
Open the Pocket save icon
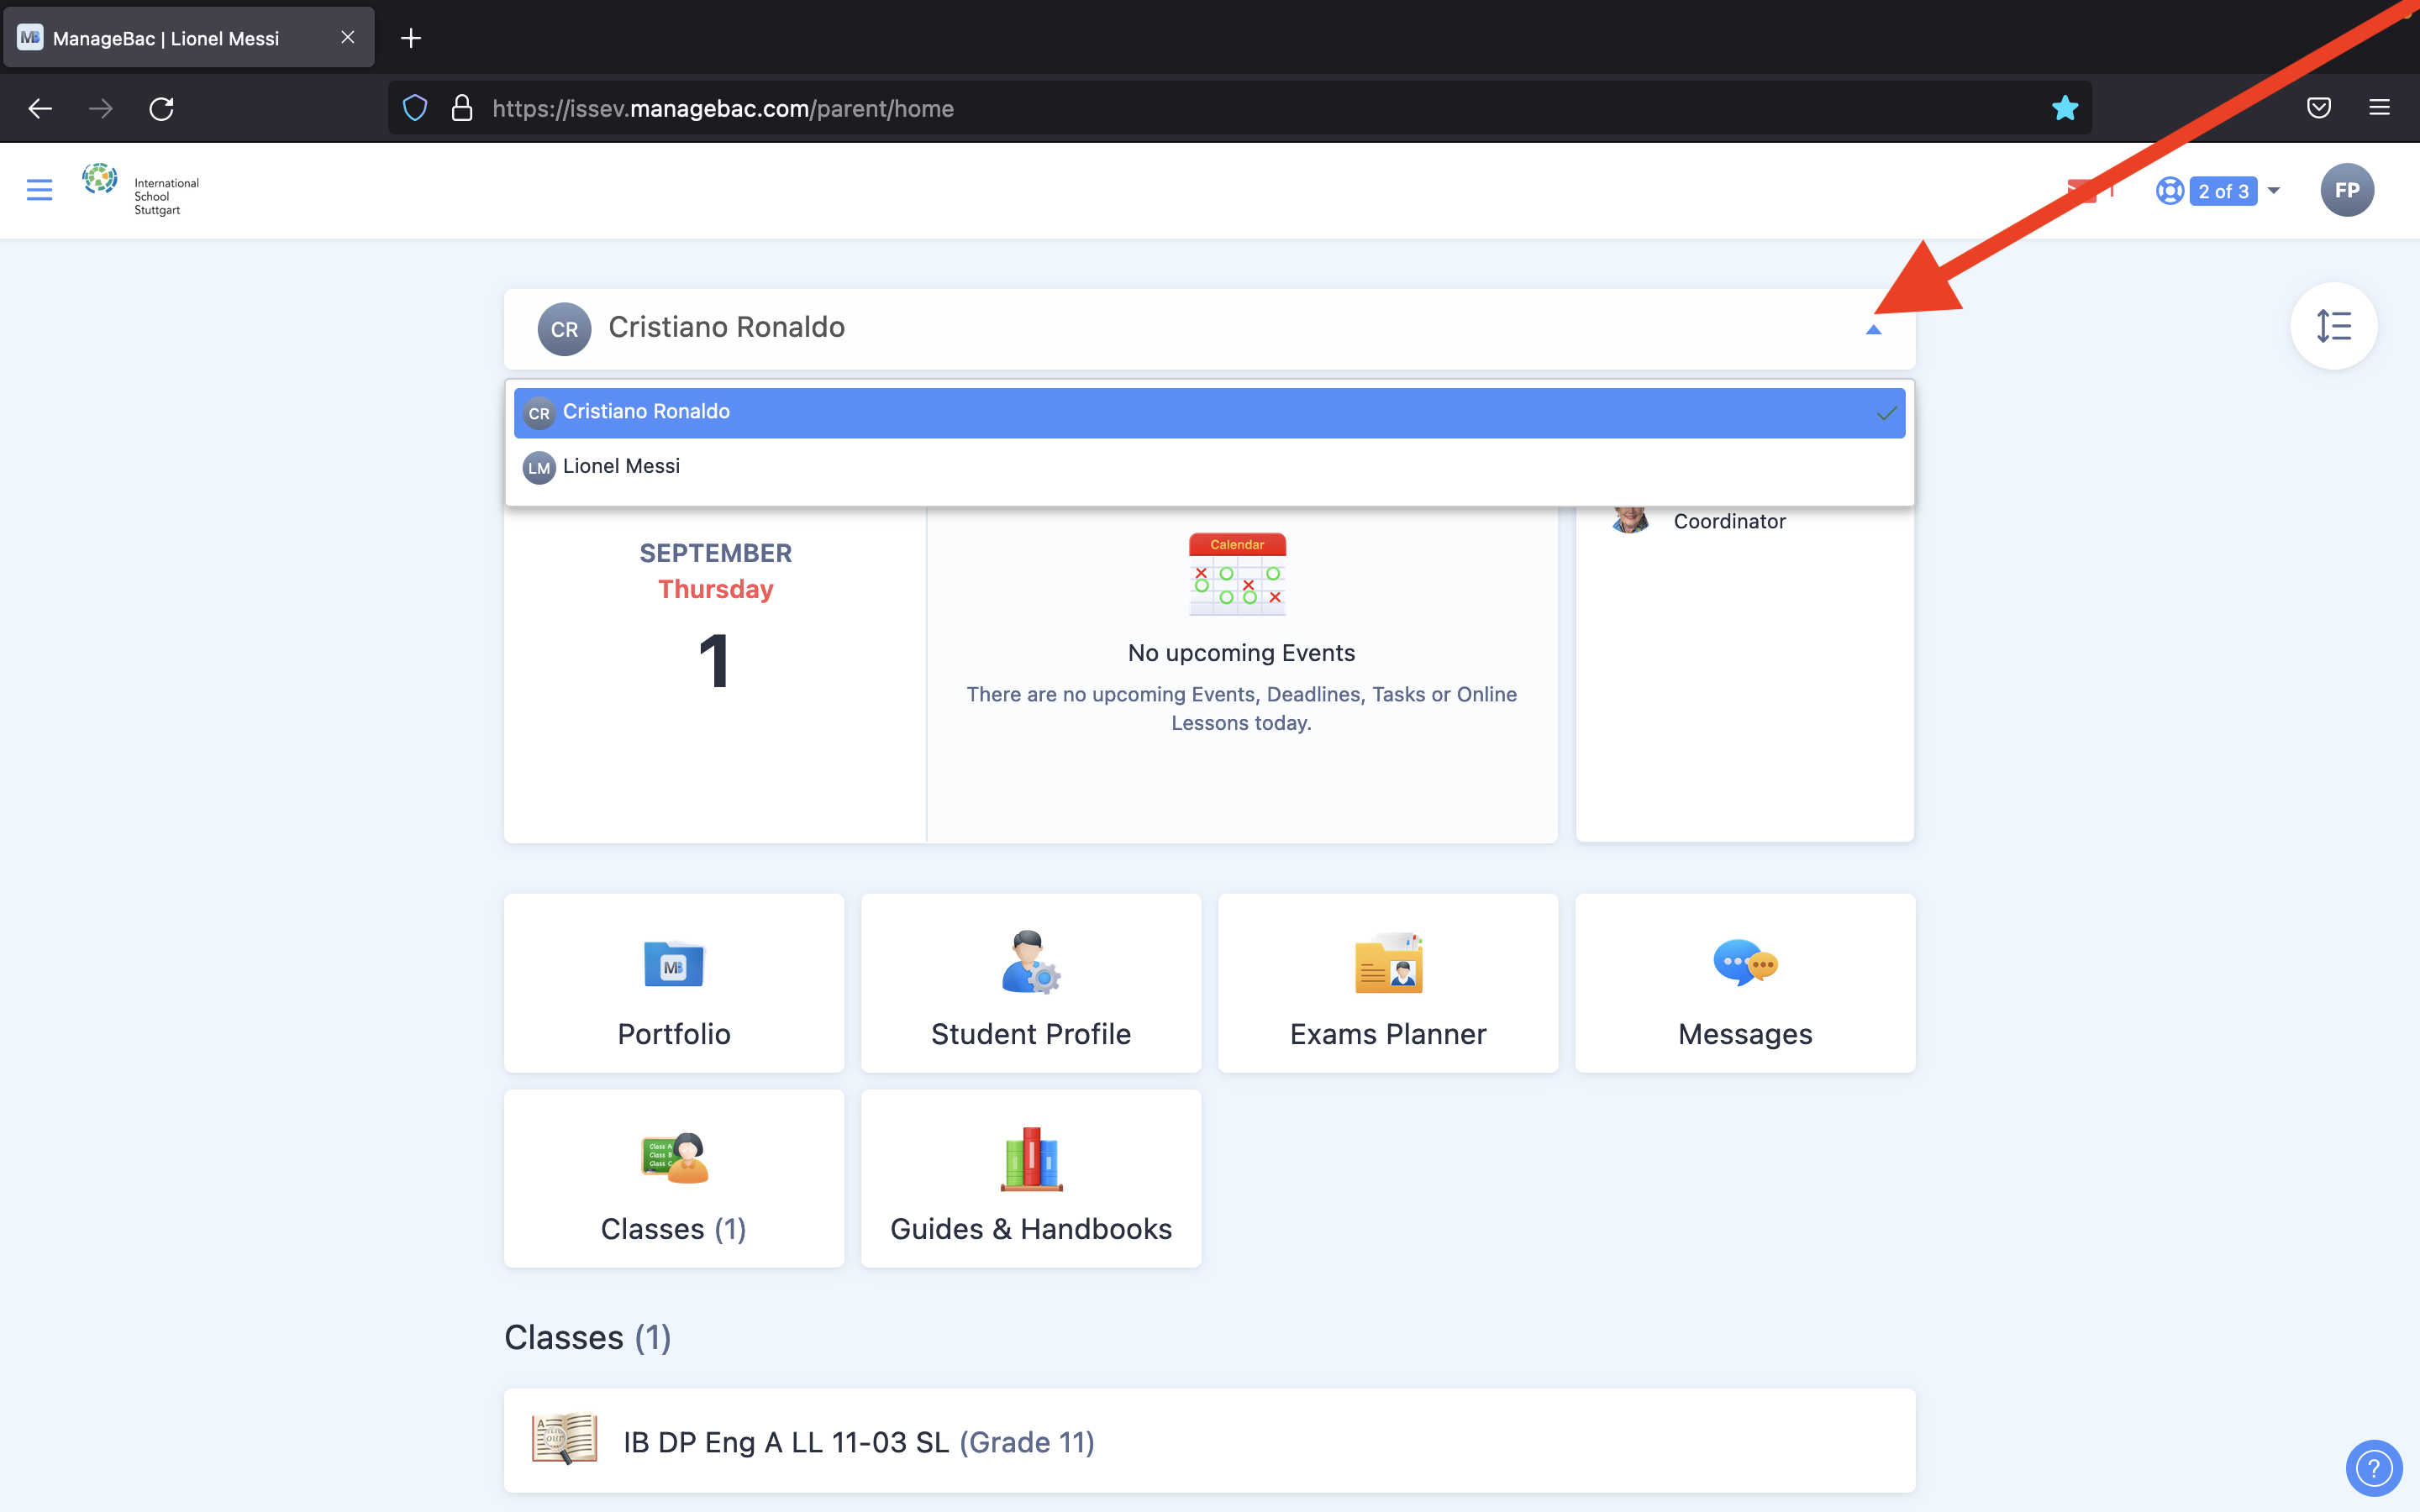(x=2318, y=108)
